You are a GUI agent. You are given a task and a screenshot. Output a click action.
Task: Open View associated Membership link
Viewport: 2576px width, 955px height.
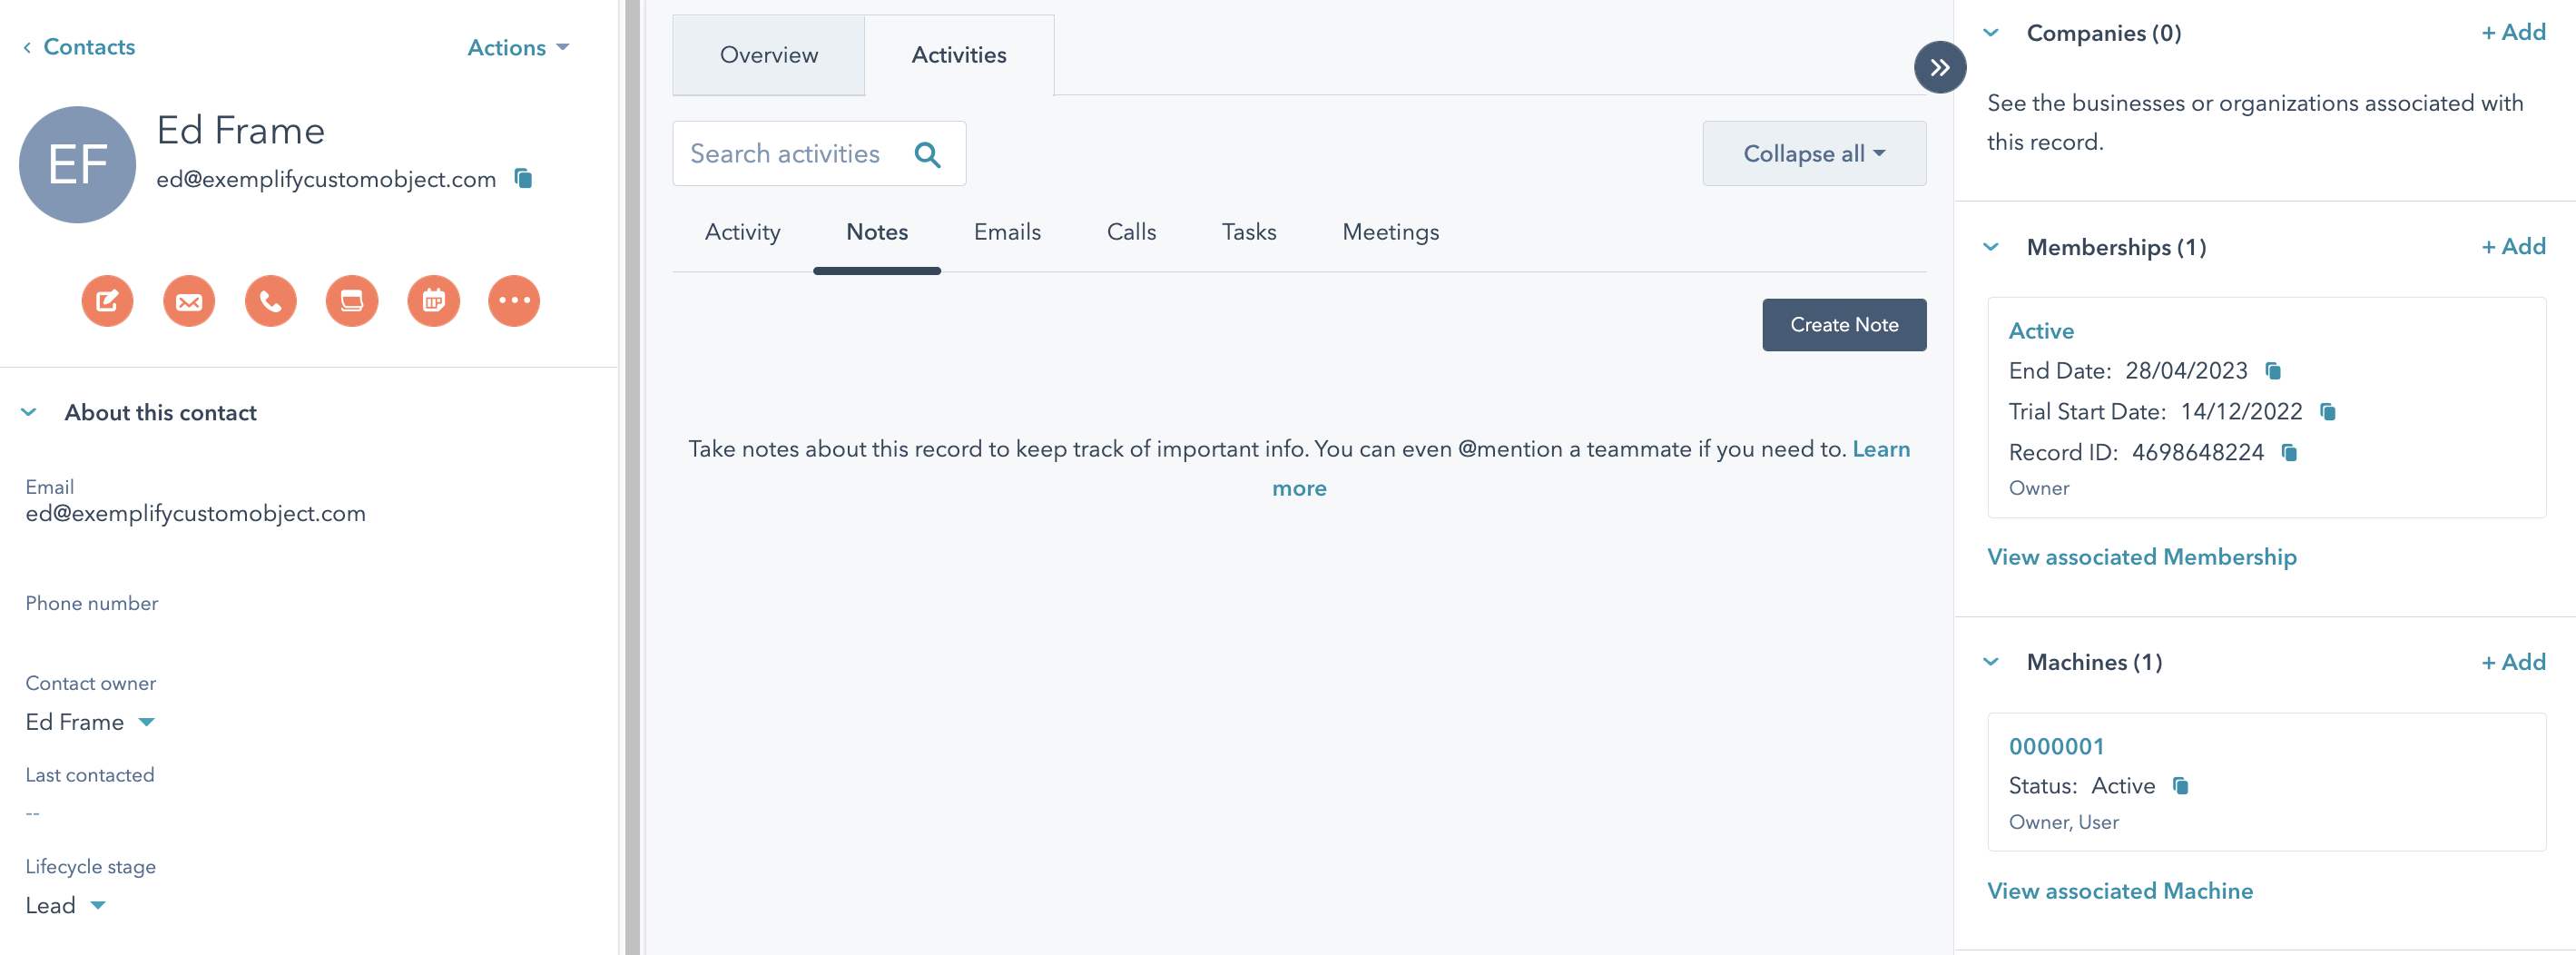pyautogui.click(x=2141, y=557)
